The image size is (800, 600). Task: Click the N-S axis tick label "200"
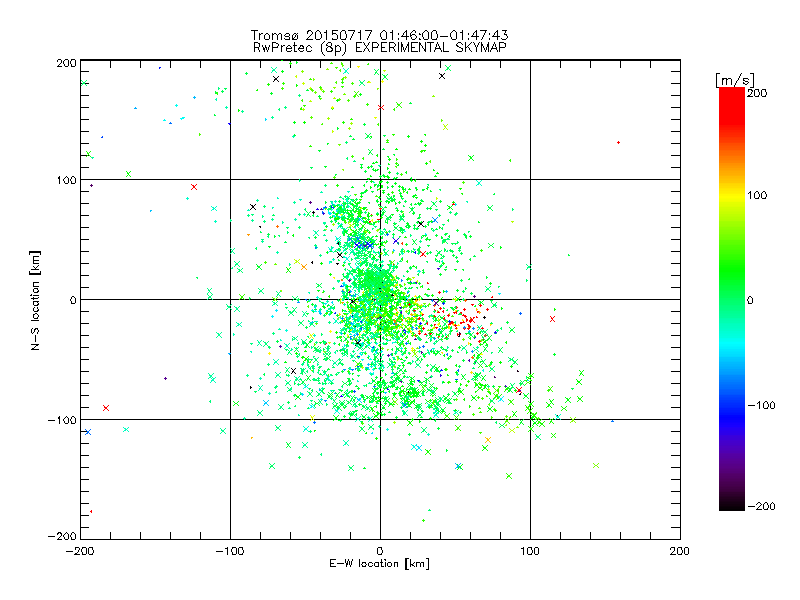(67, 63)
